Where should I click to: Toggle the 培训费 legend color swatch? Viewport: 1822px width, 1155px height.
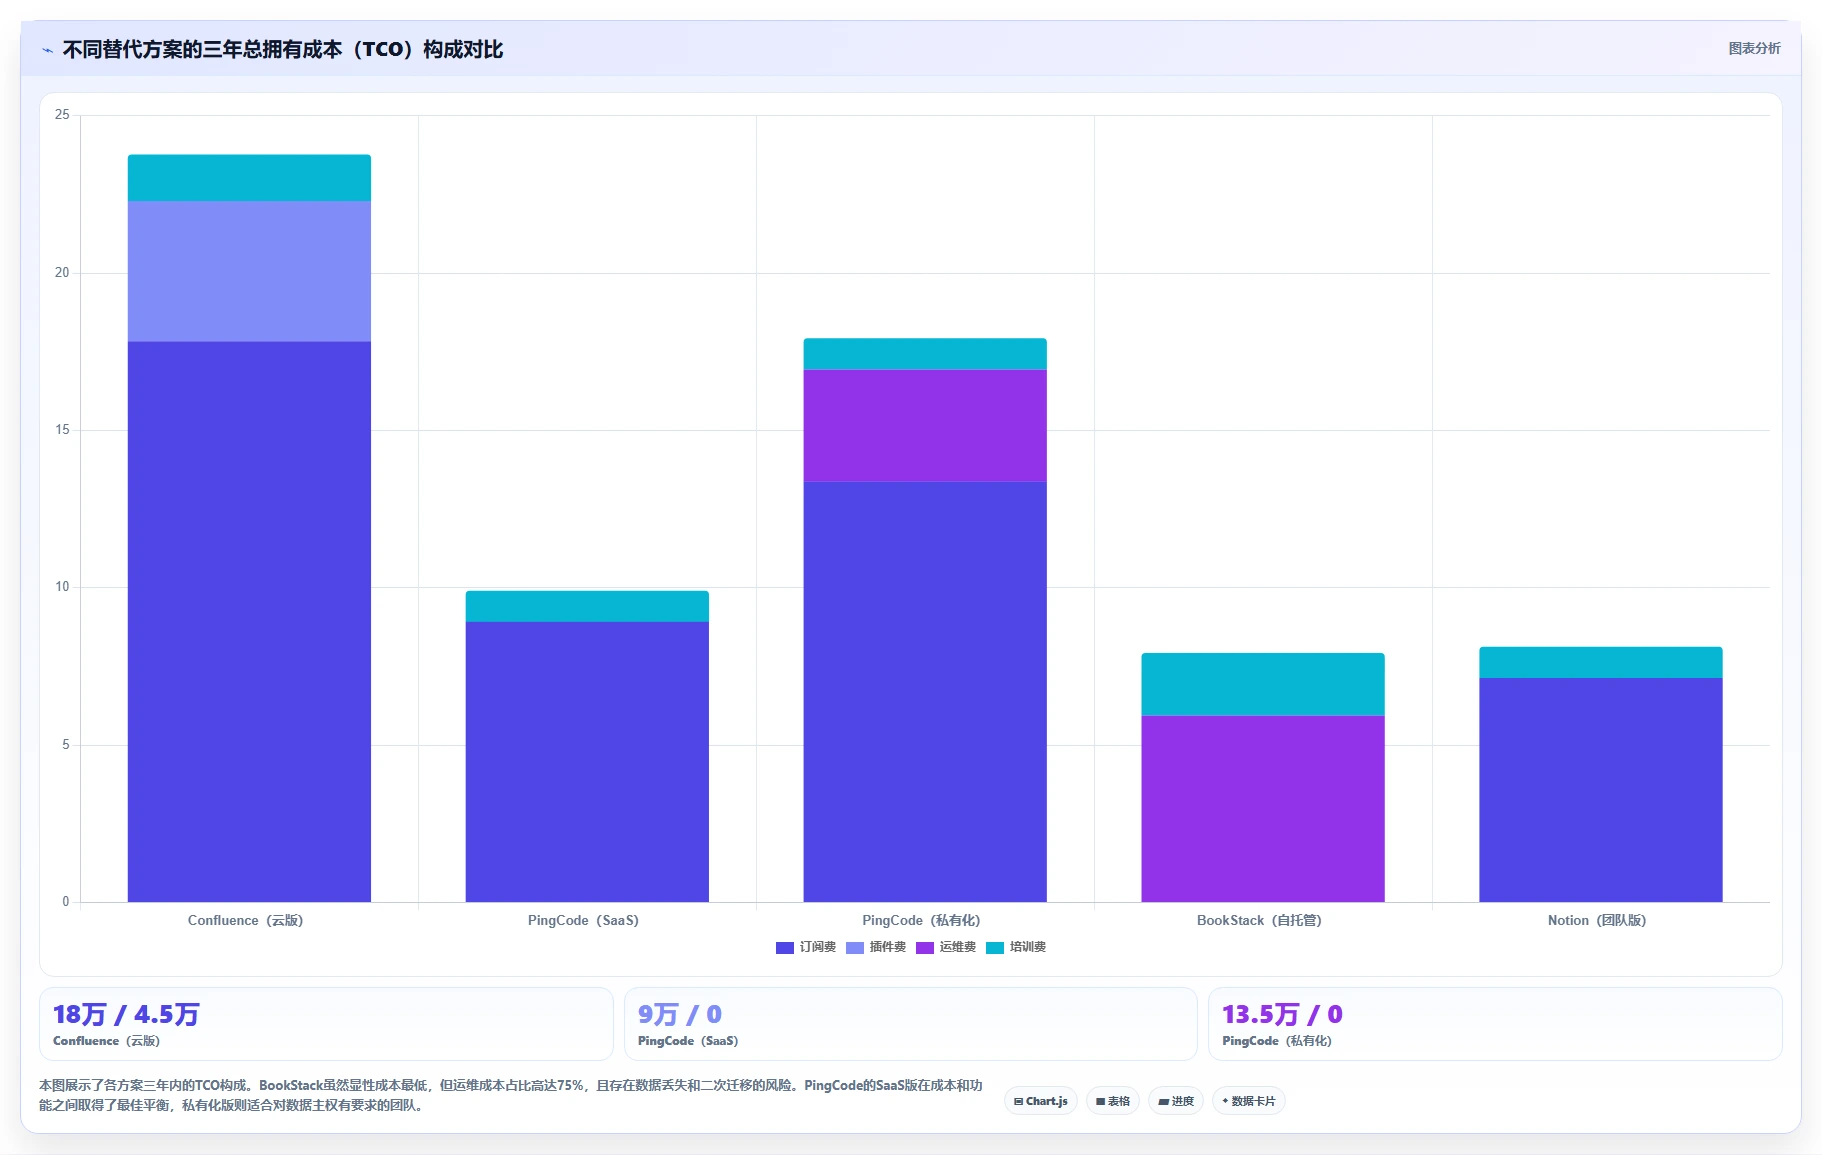coord(995,947)
